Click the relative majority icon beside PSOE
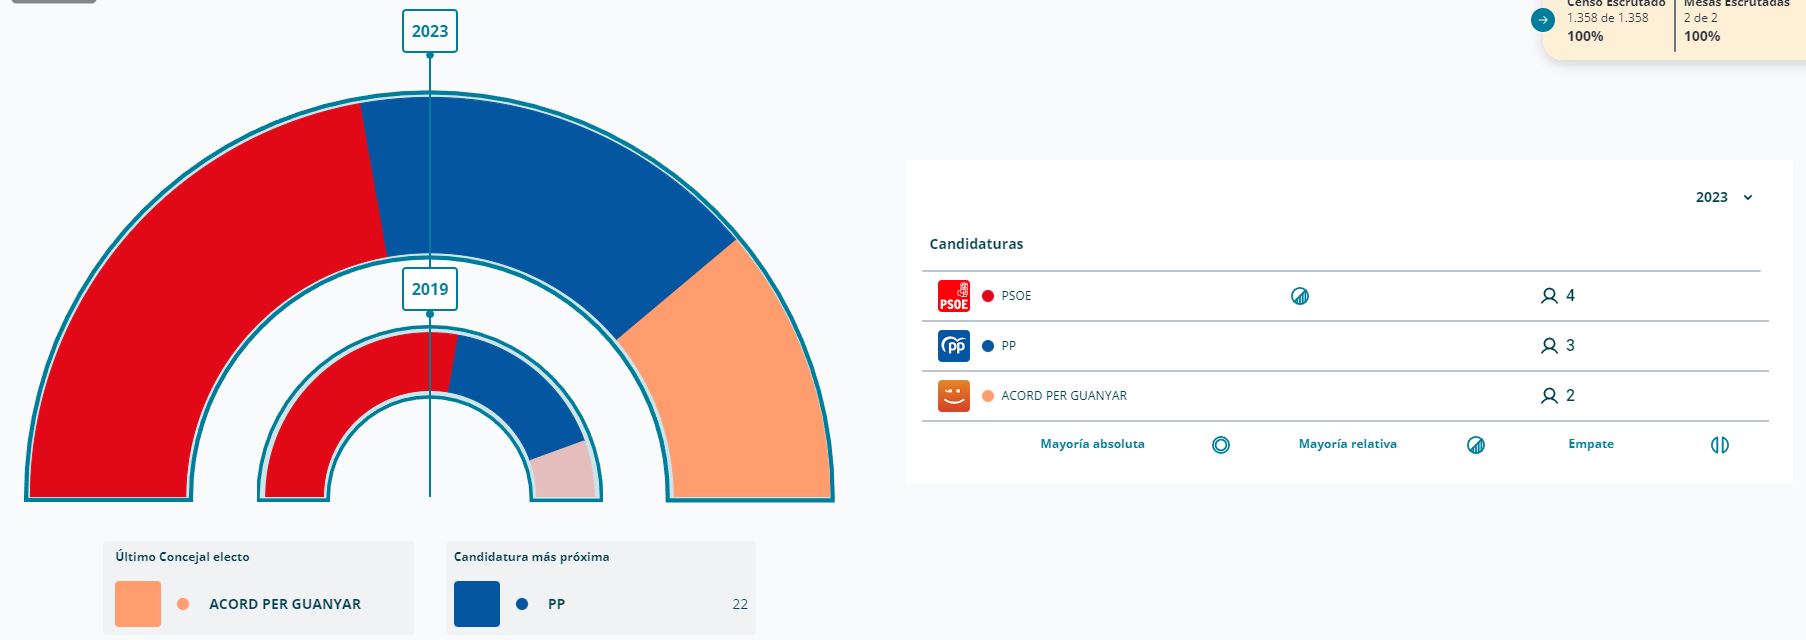Viewport: 1806px width, 640px height. coord(1300,296)
